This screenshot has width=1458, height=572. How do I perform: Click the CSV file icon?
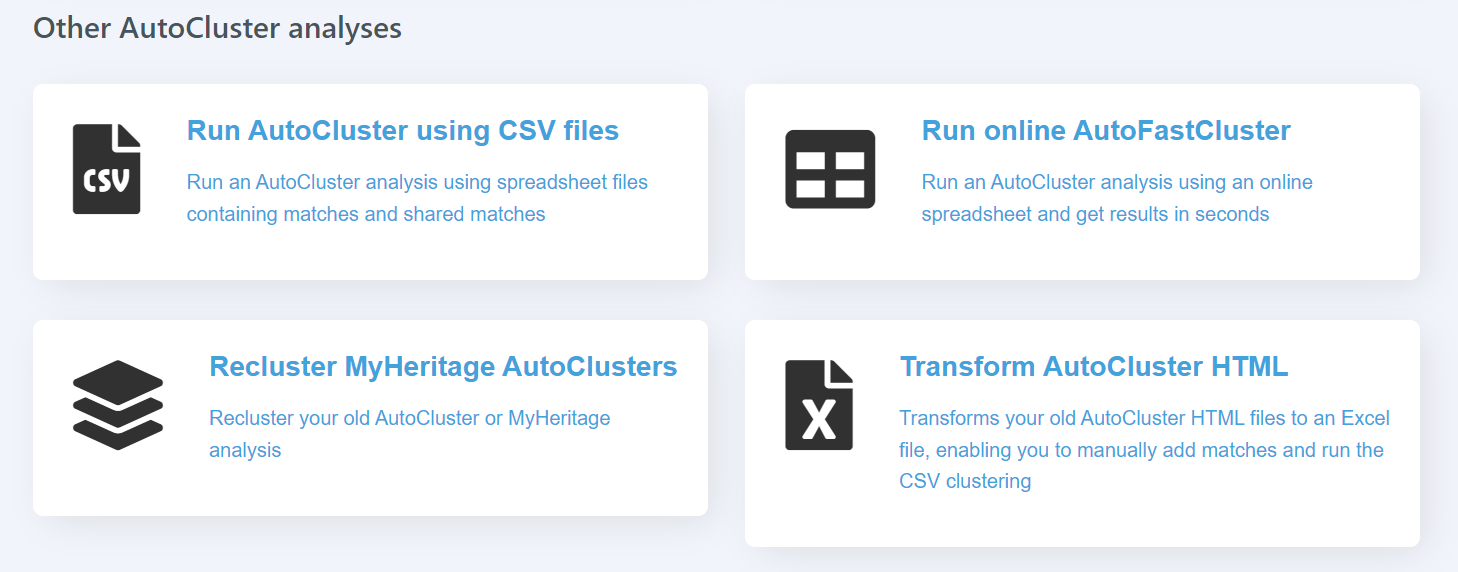click(107, 169)
